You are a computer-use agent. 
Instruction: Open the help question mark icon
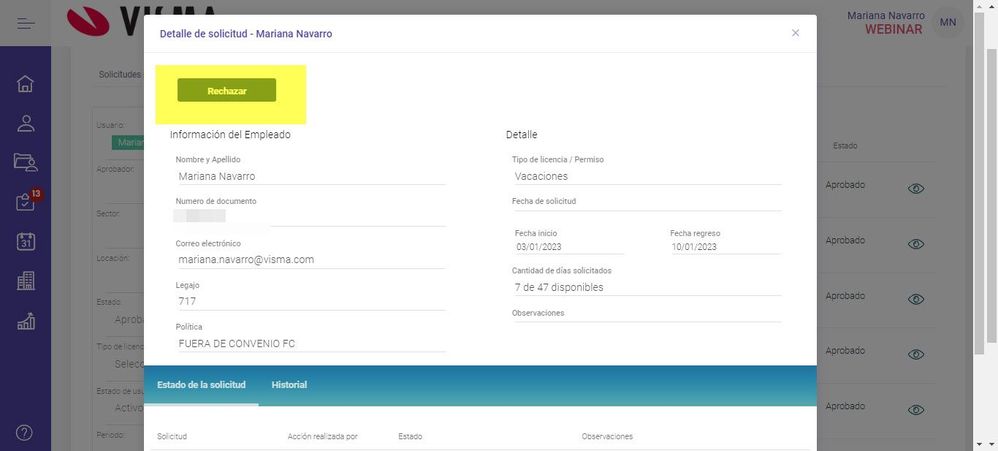(x=24, y=433)
